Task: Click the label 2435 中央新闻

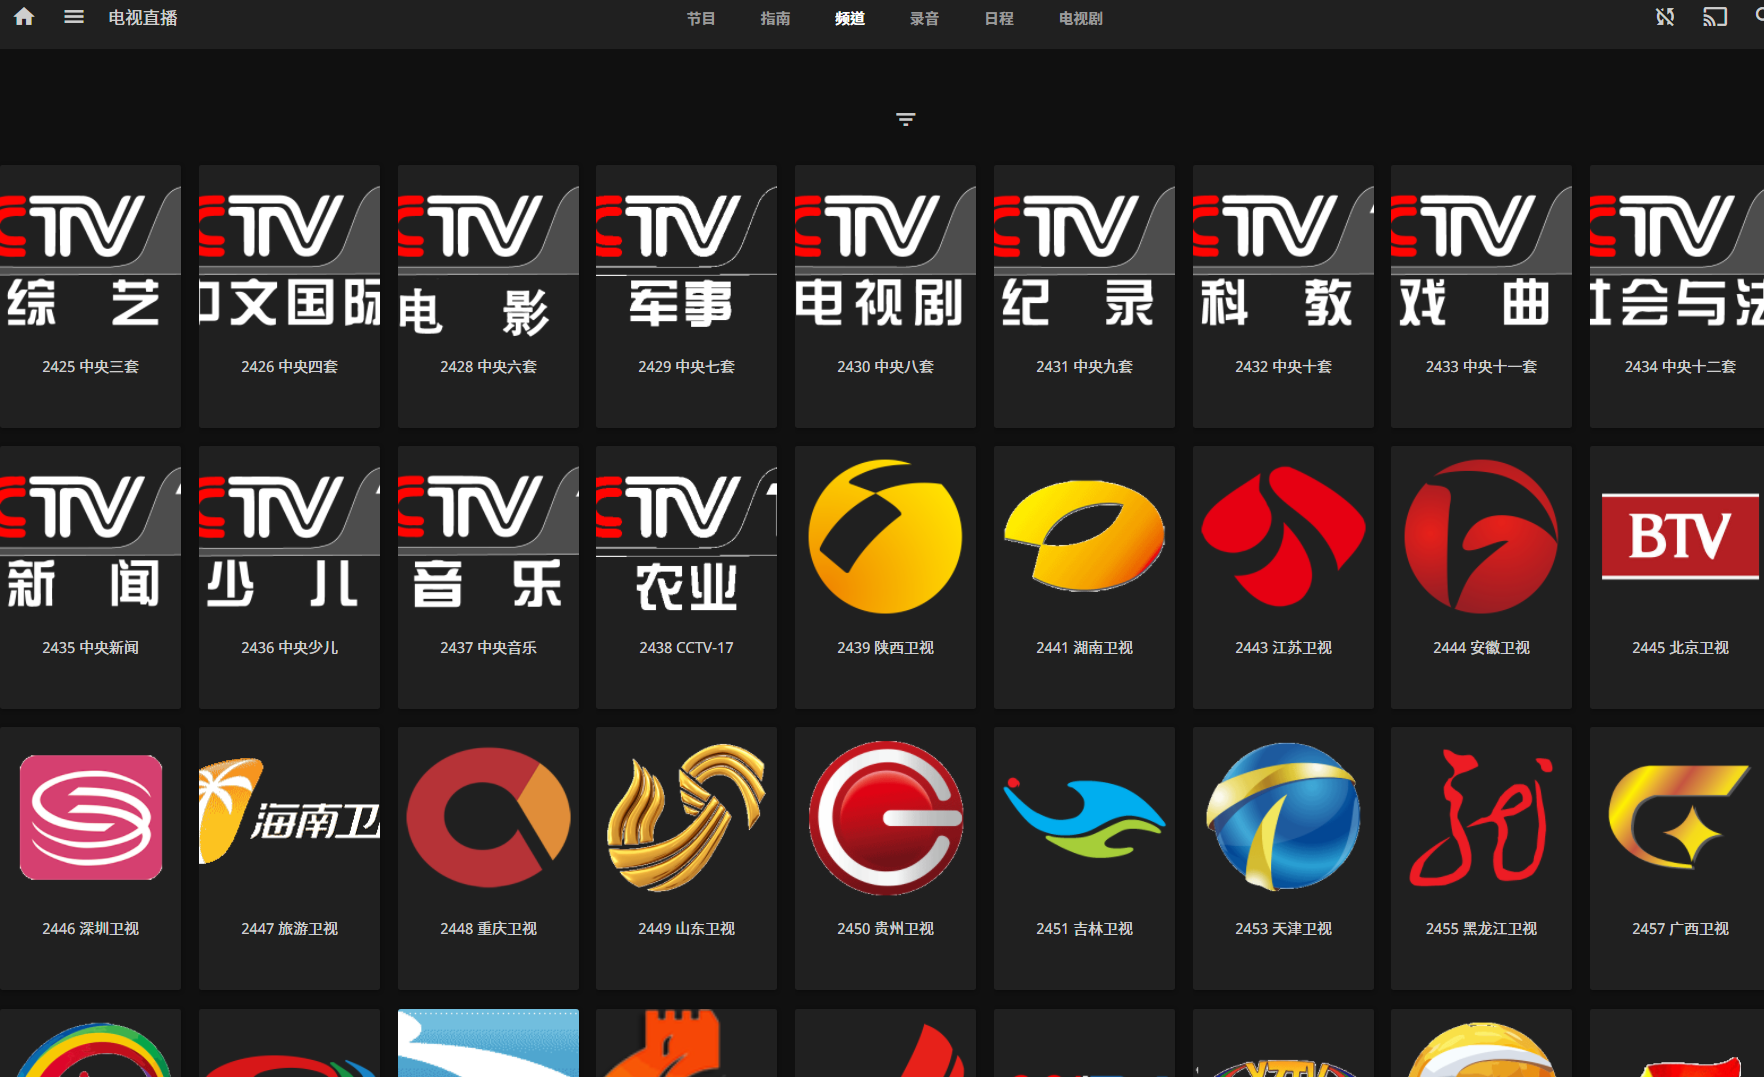Action: click(x=90, y=648)
